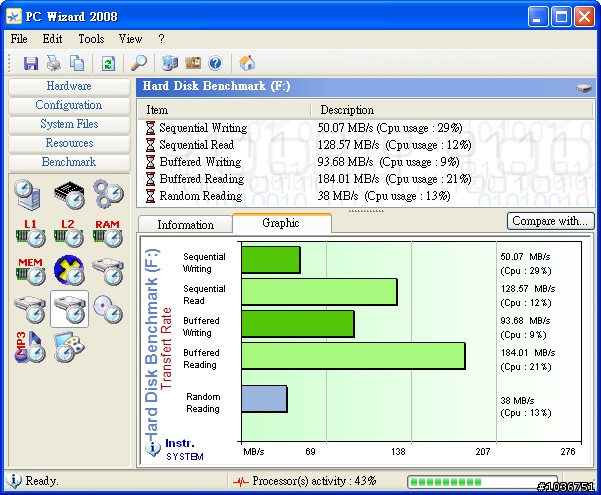Image resolution: width=601 pixels, height=495 pixels.
Task: Open the Configuration section
Action: [x=69, y=105]
